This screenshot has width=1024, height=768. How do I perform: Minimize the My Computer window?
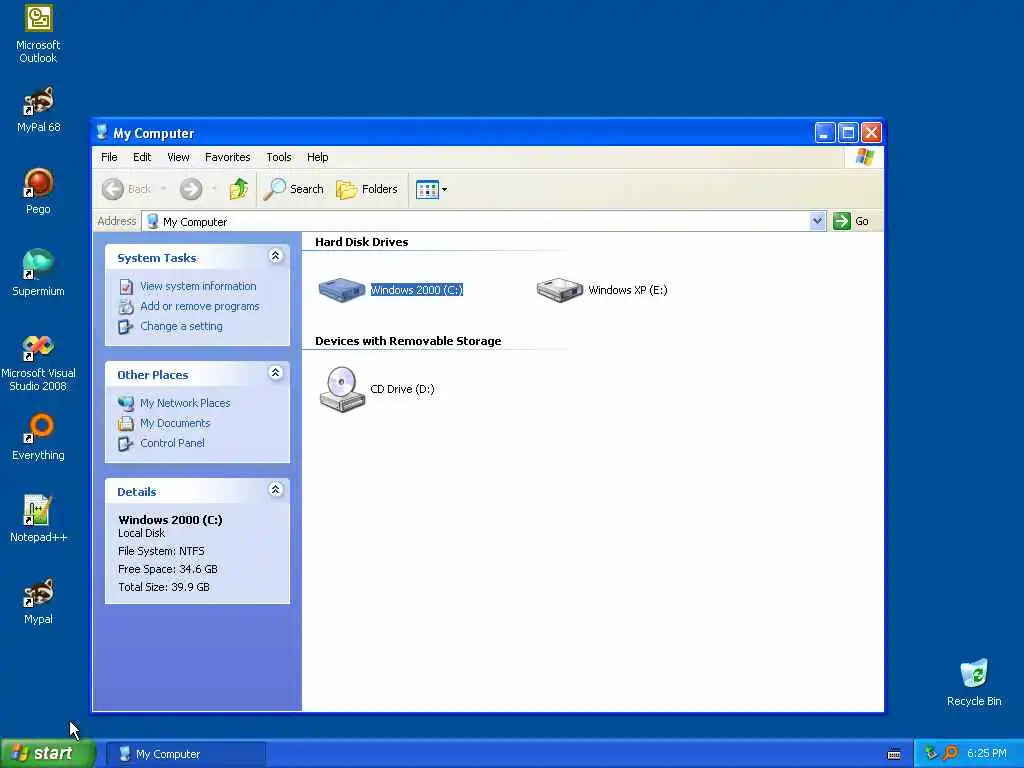tap(825, 133)
